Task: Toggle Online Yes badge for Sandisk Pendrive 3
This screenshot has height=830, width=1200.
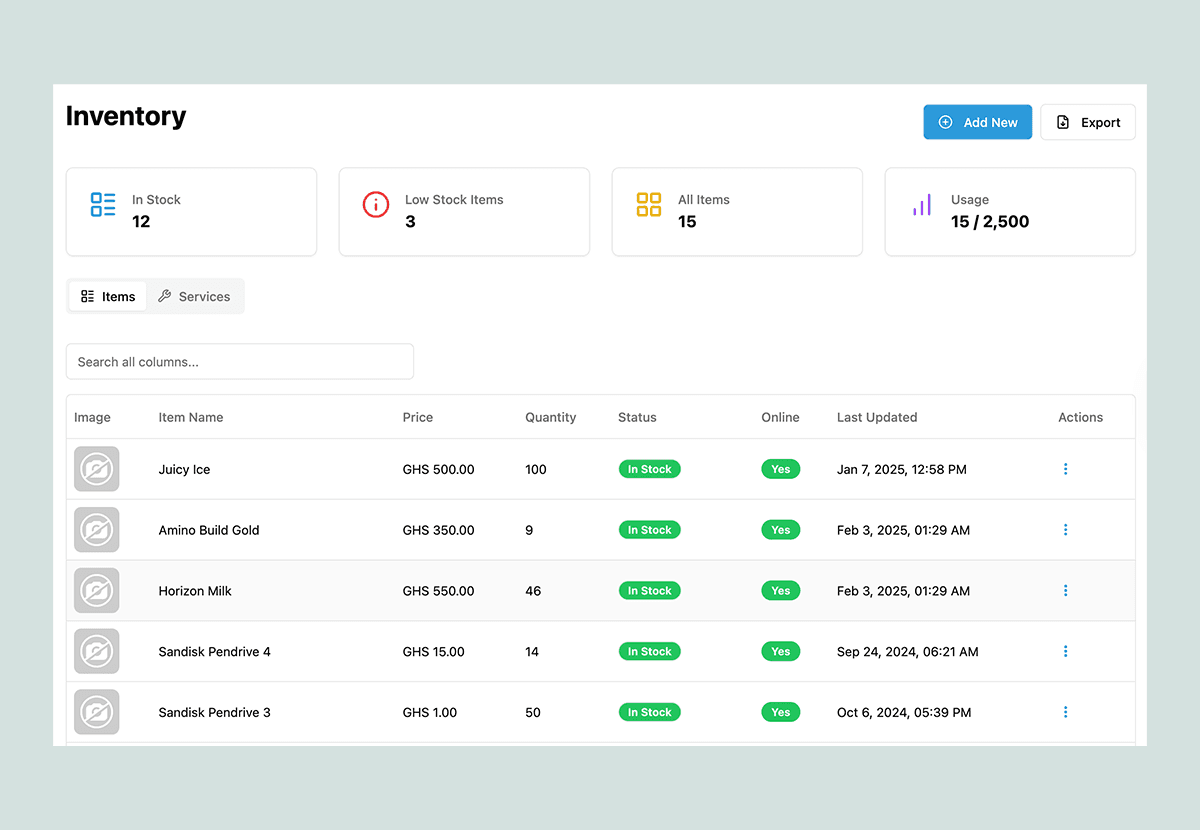Action: tap(780, 713)
